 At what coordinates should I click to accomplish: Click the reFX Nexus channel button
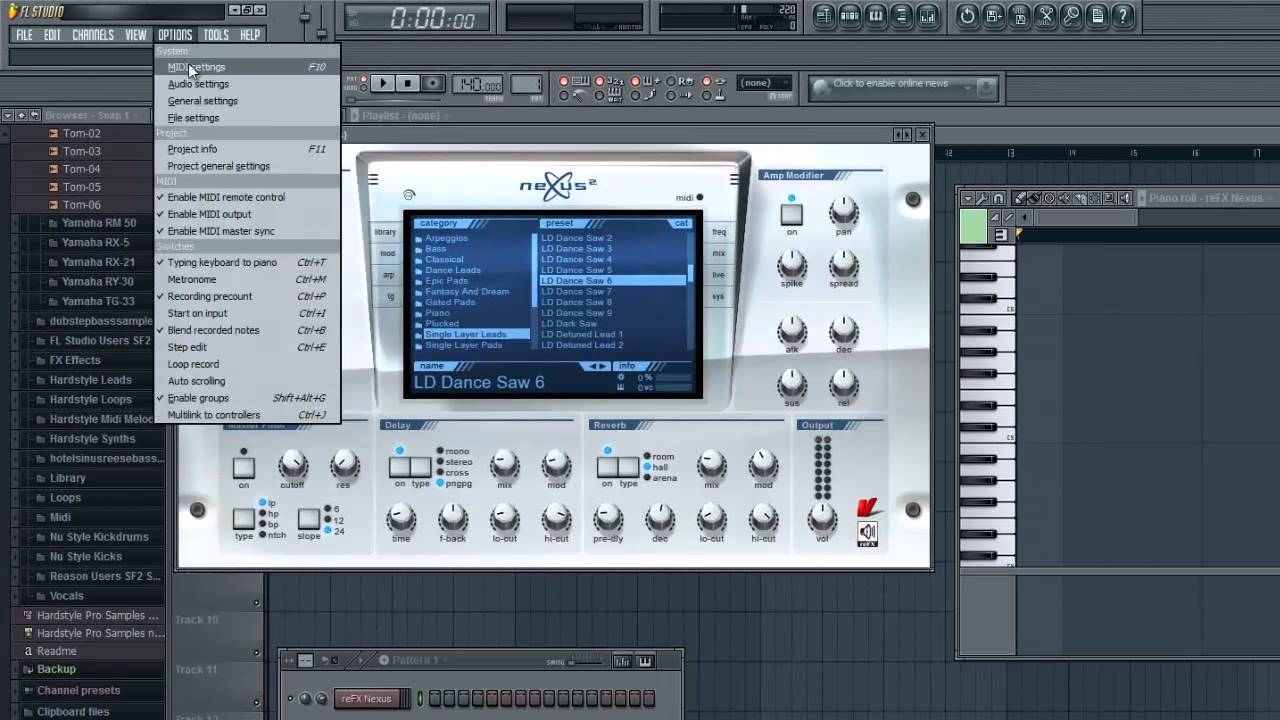click(366, 698)
